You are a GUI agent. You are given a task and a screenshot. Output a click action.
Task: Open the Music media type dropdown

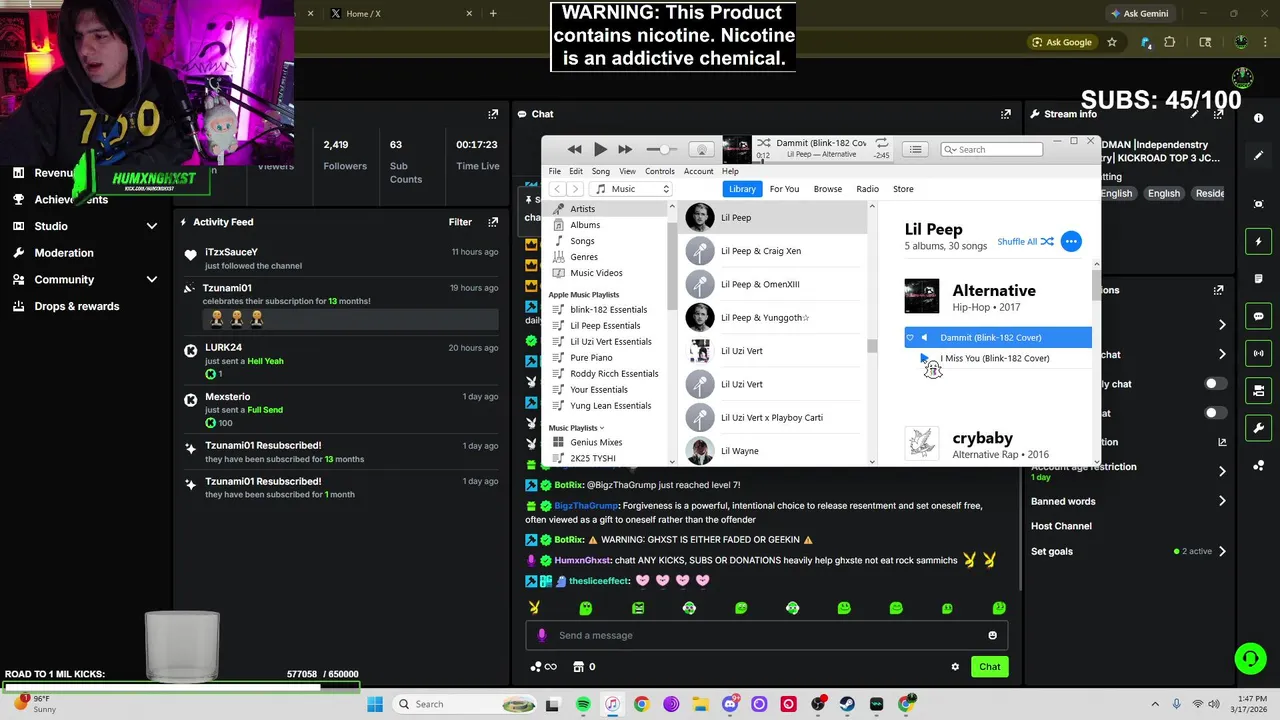[x=632, y=189]
